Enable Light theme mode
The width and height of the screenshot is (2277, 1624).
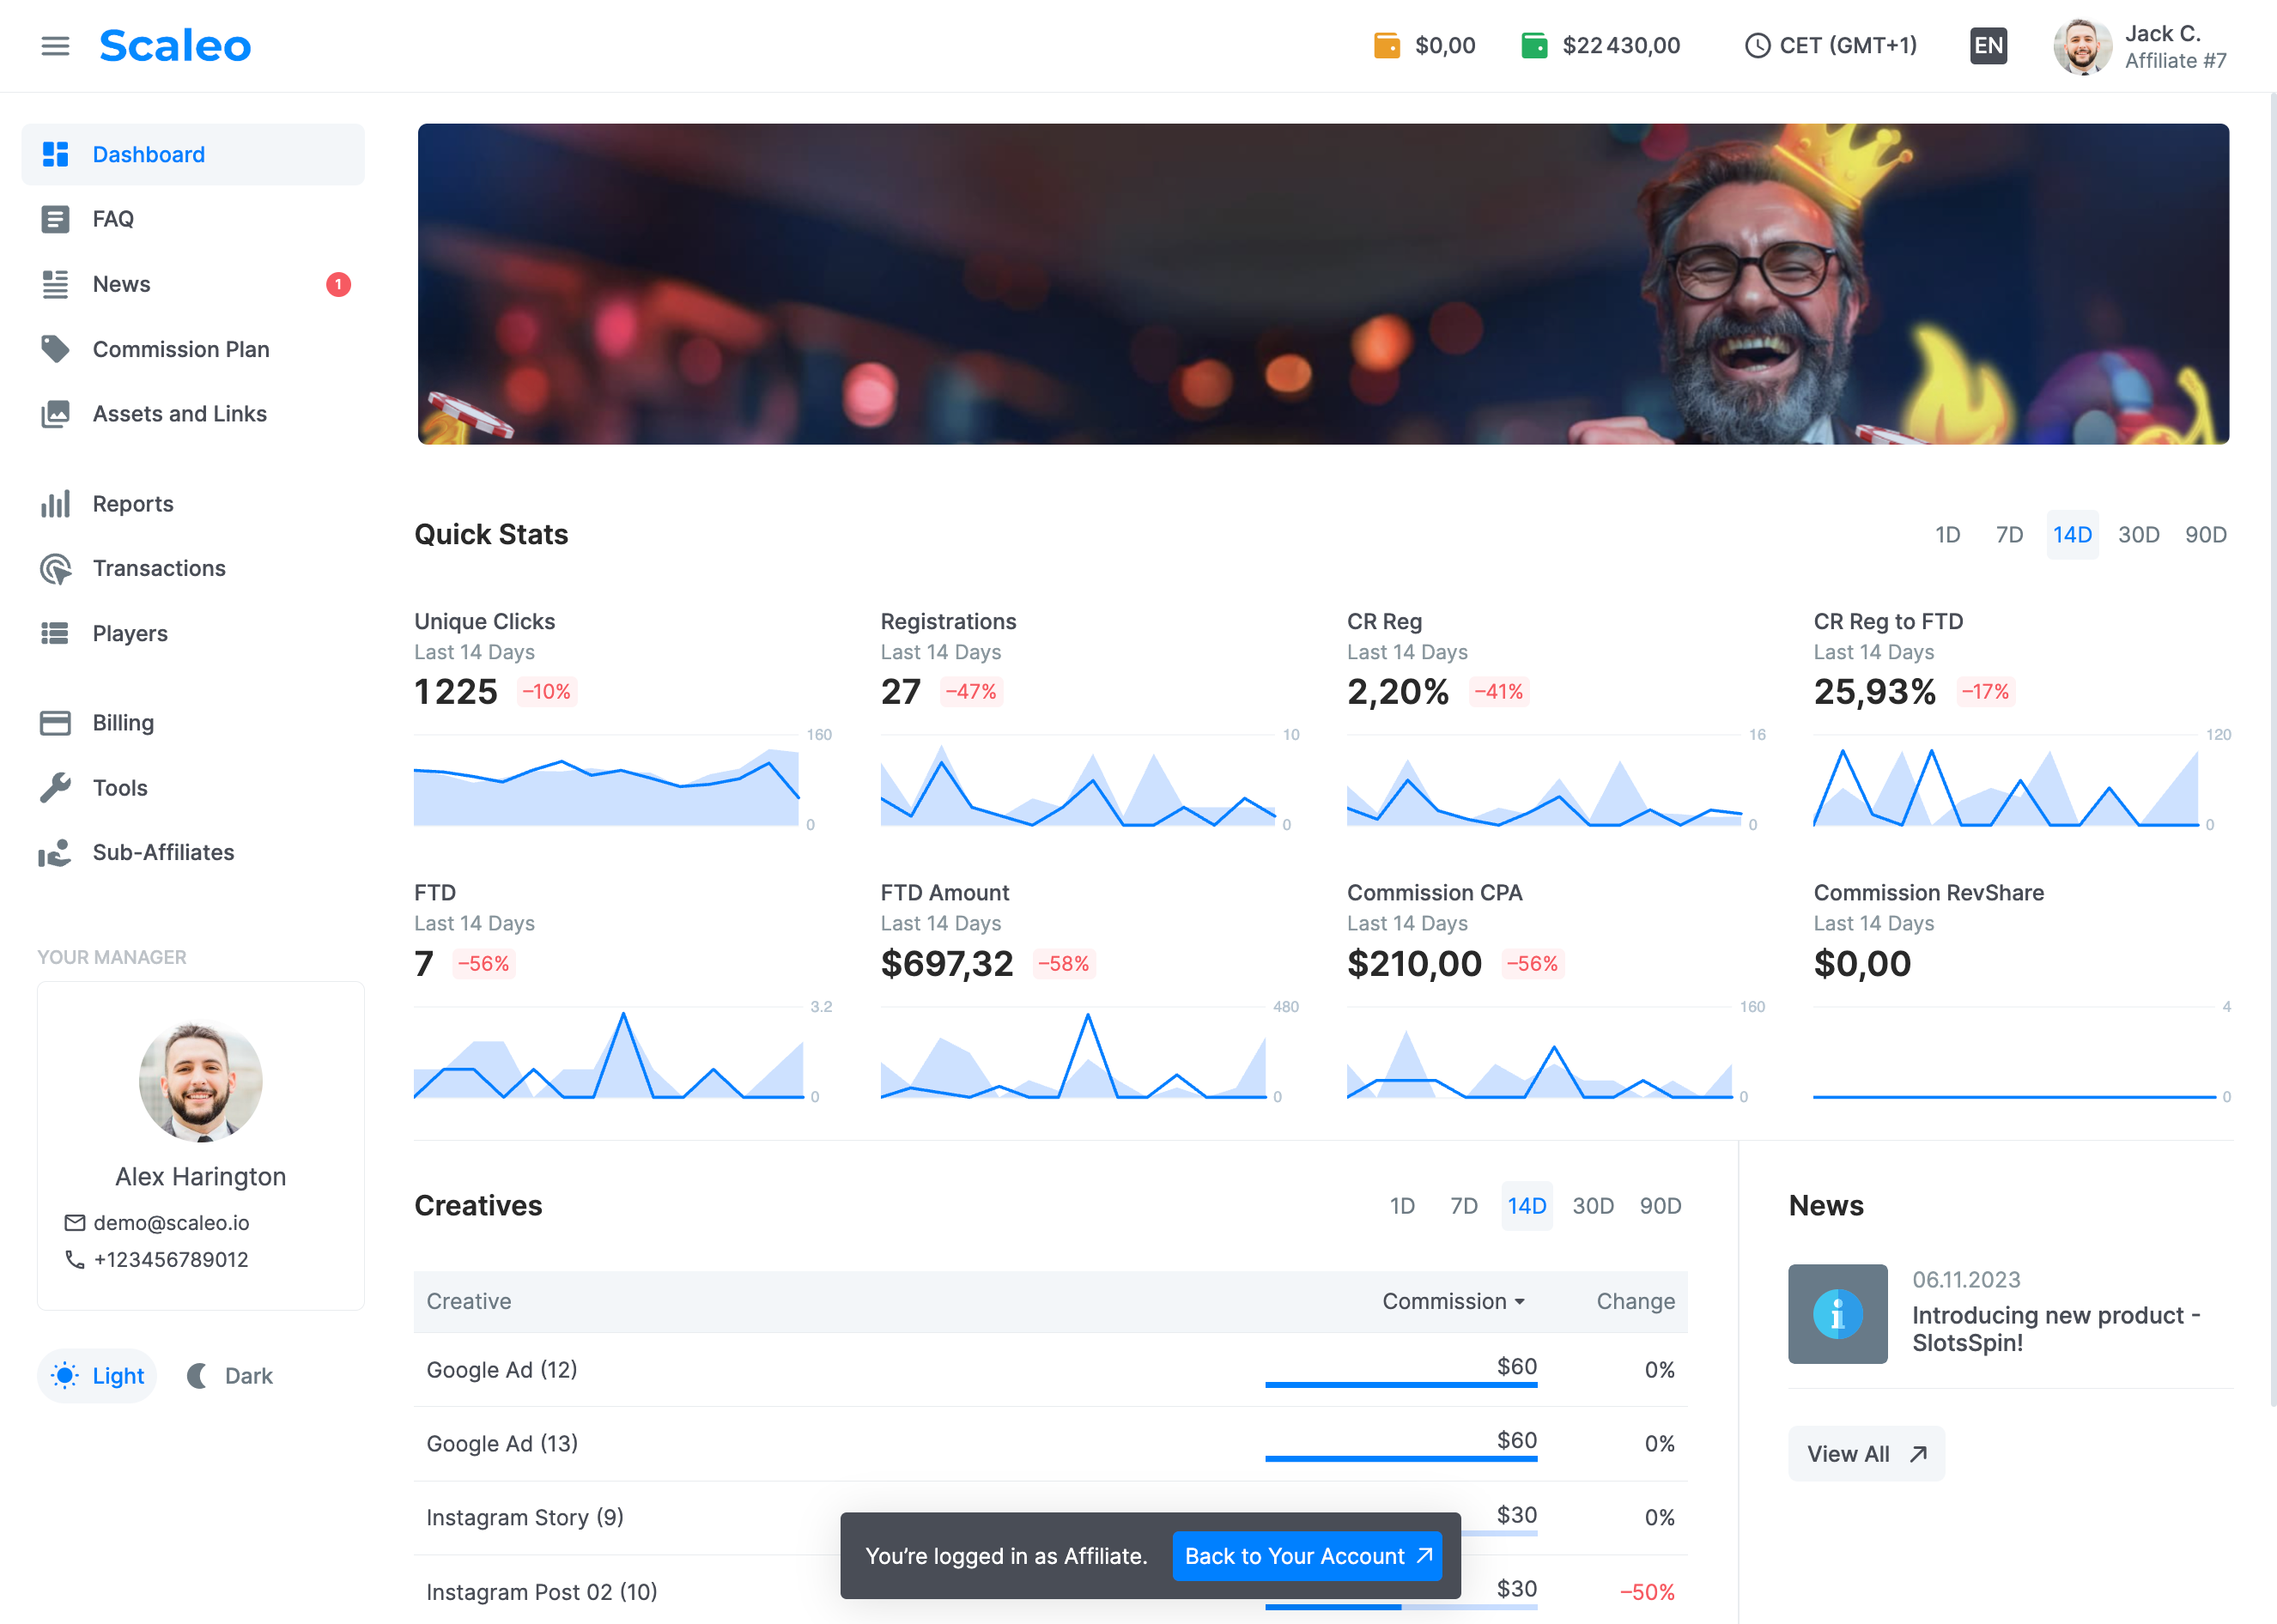[96, 1375]
